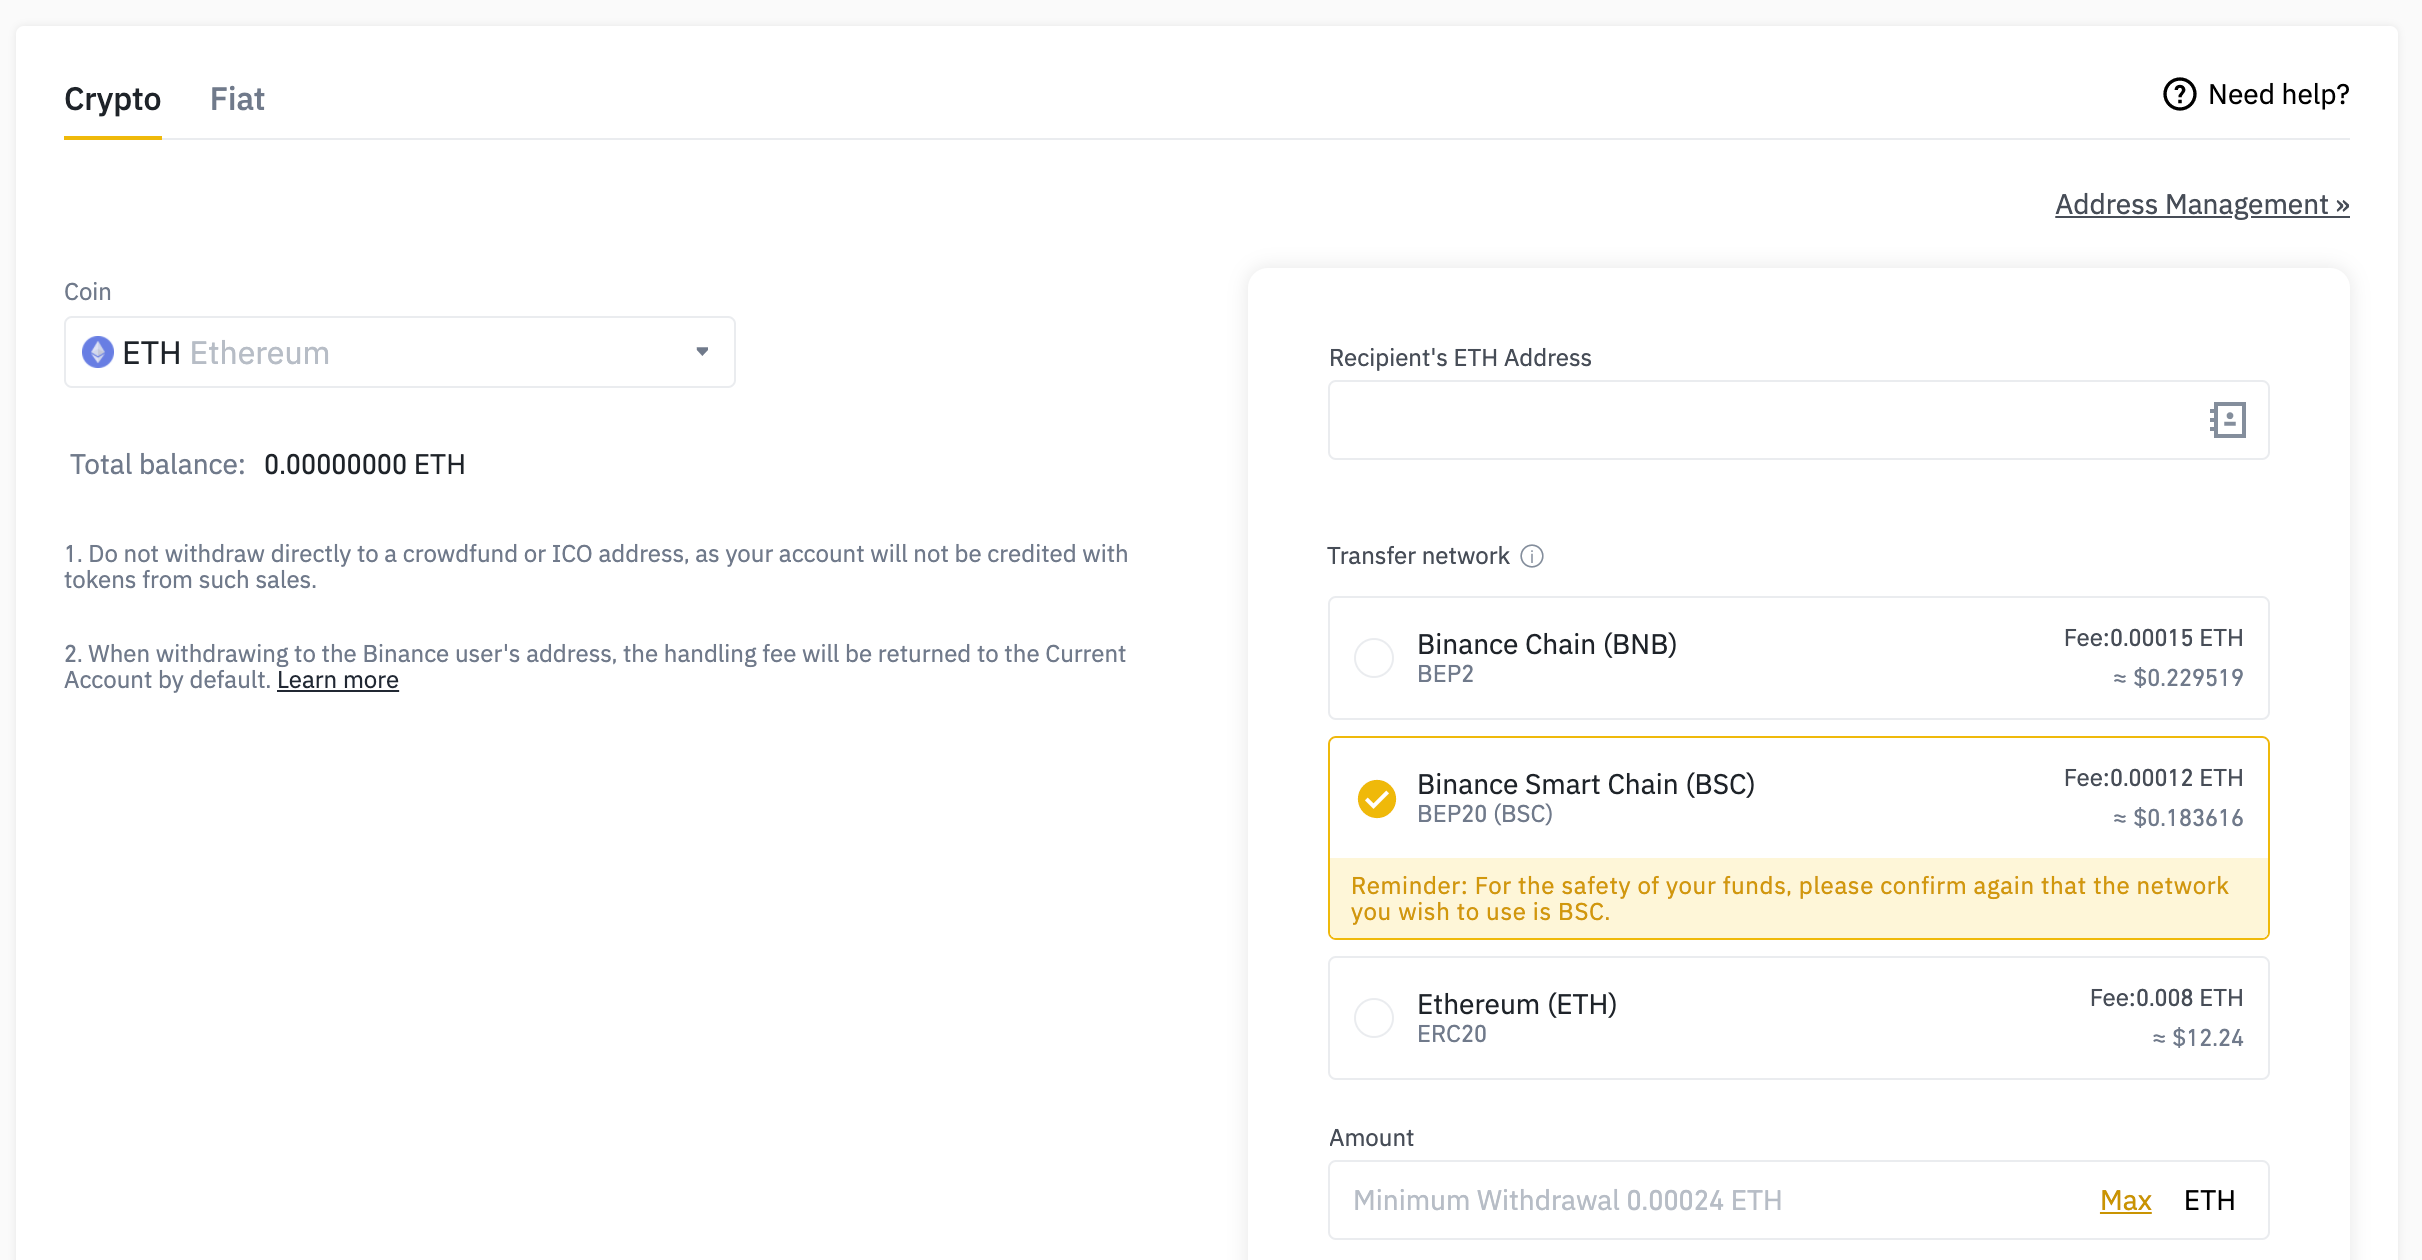Click the BEP2 network fee amount
Screen dimensions: 2422x1260
point(2153,638)
